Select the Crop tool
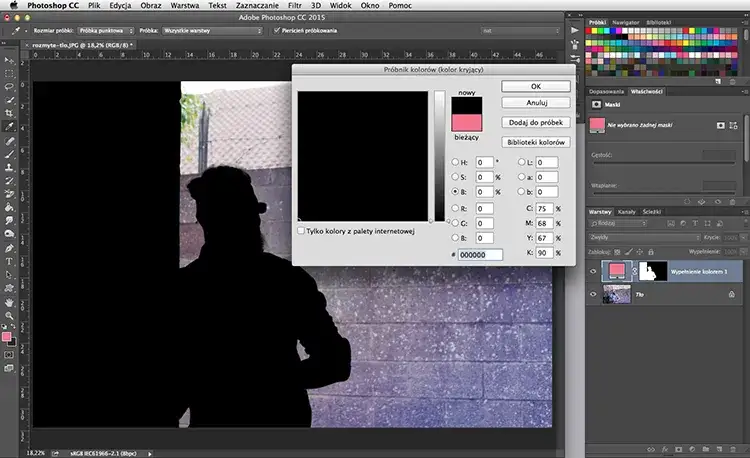Screen dimensions: 750x458 9,114
